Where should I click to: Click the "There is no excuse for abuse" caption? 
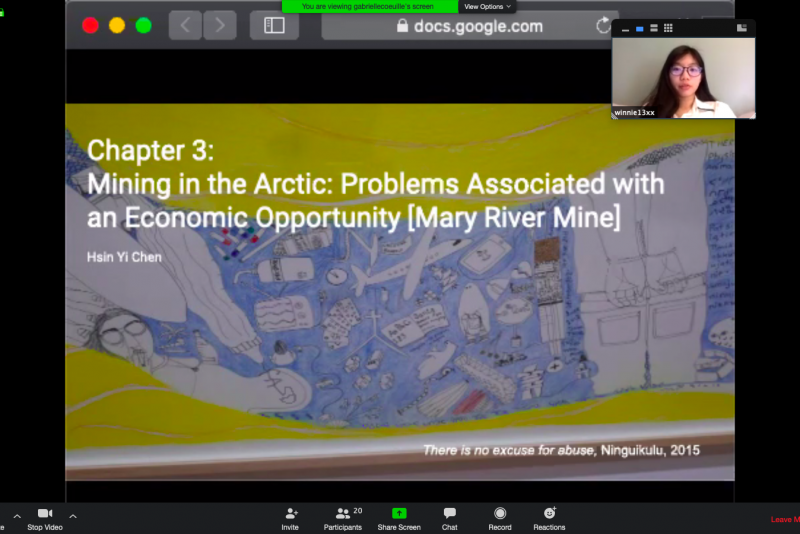[509, 450]
